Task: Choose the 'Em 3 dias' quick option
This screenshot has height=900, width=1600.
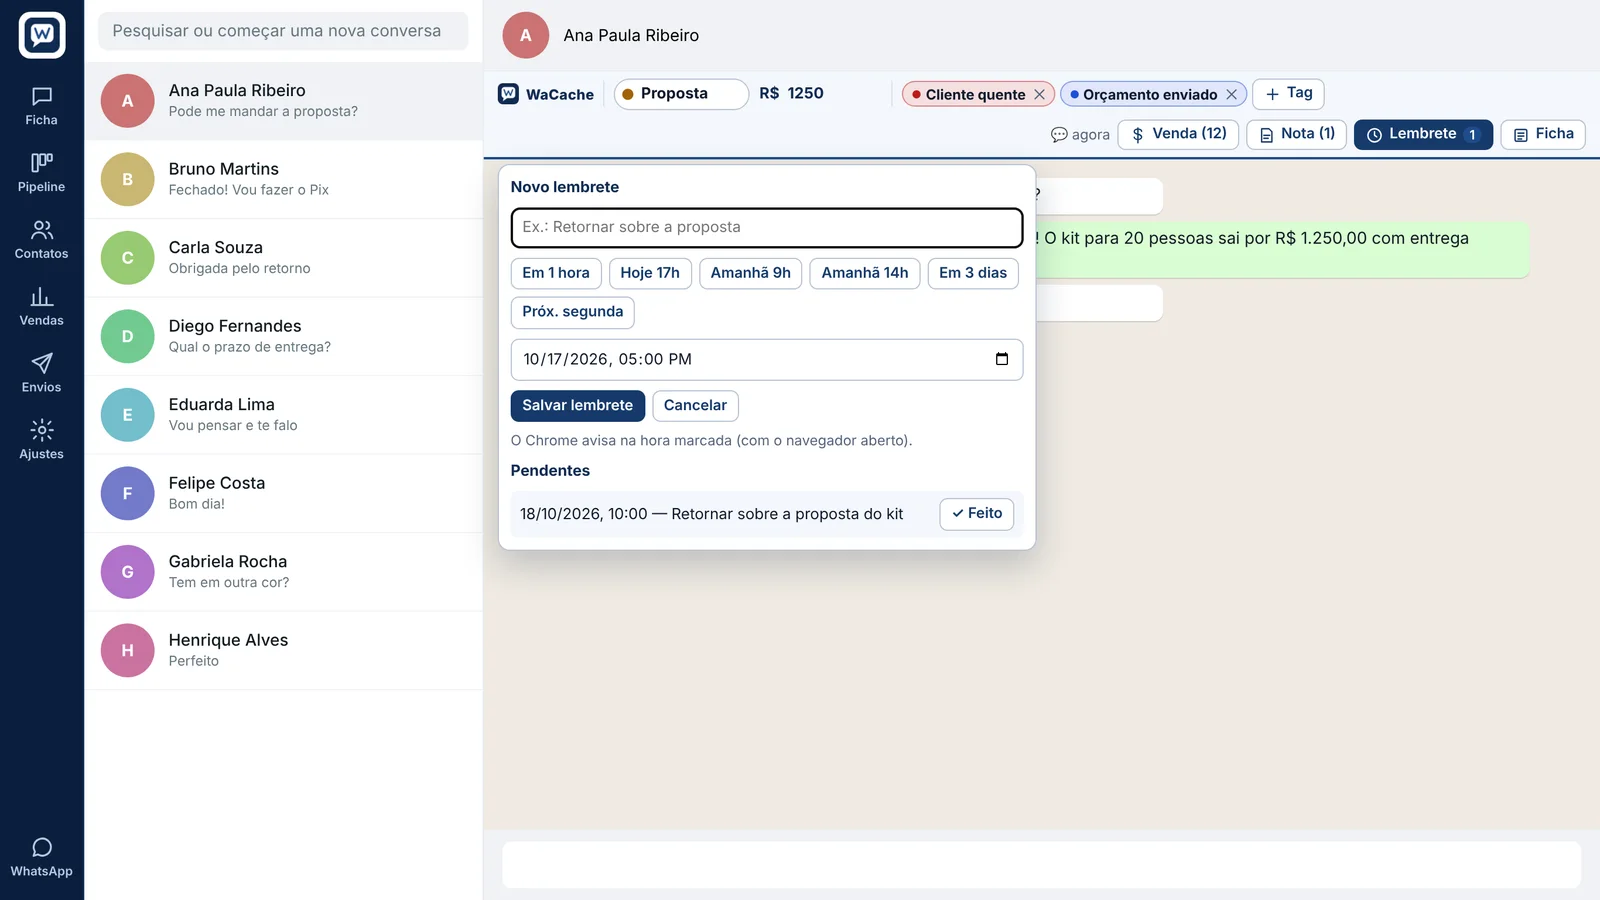Action: 973,273
